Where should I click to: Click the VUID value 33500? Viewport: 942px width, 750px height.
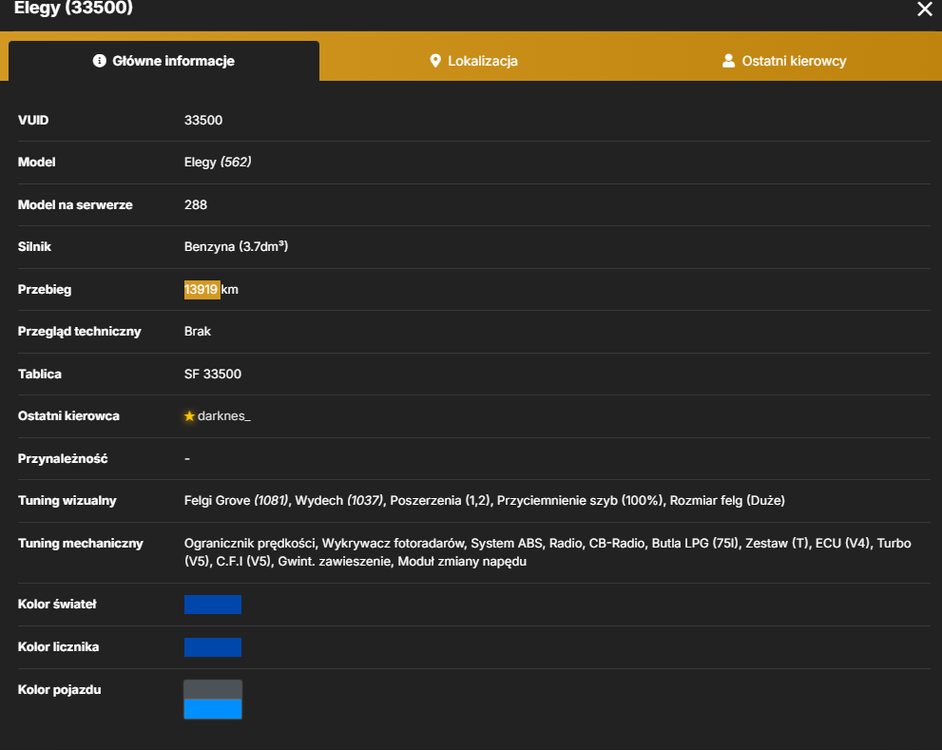[x=203, y=120]
